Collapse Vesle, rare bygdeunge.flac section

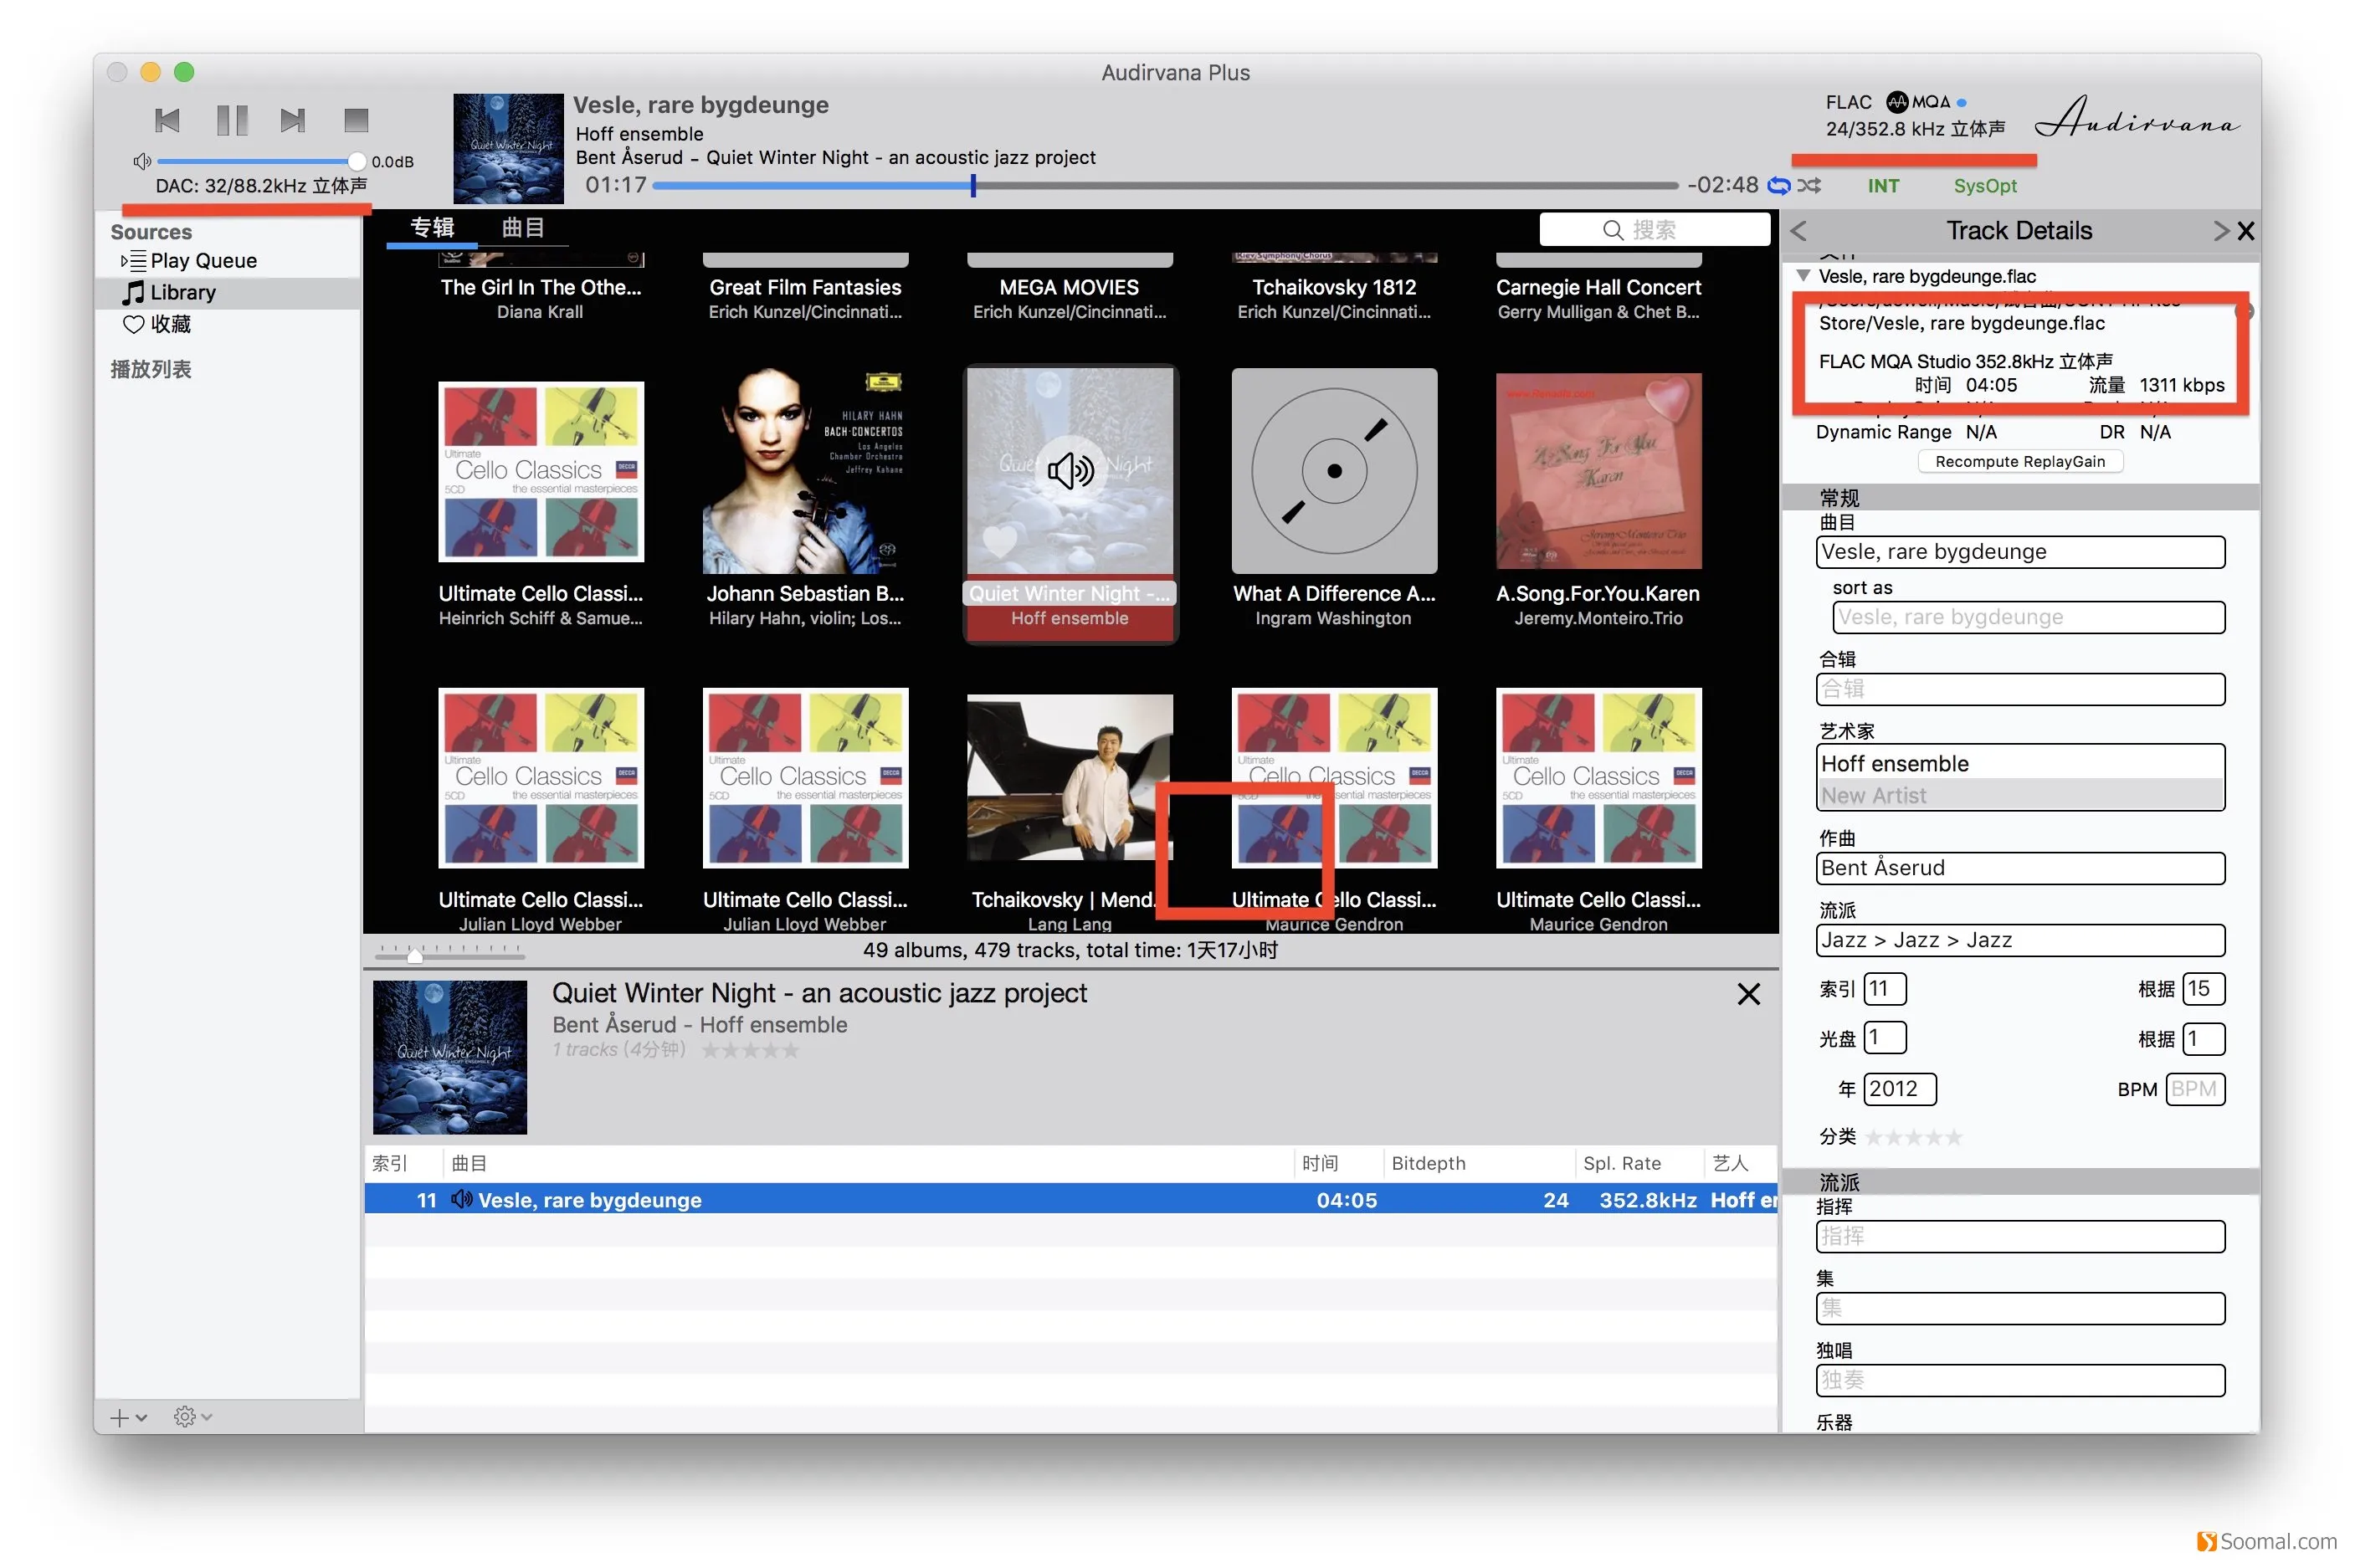(1803, 275)
